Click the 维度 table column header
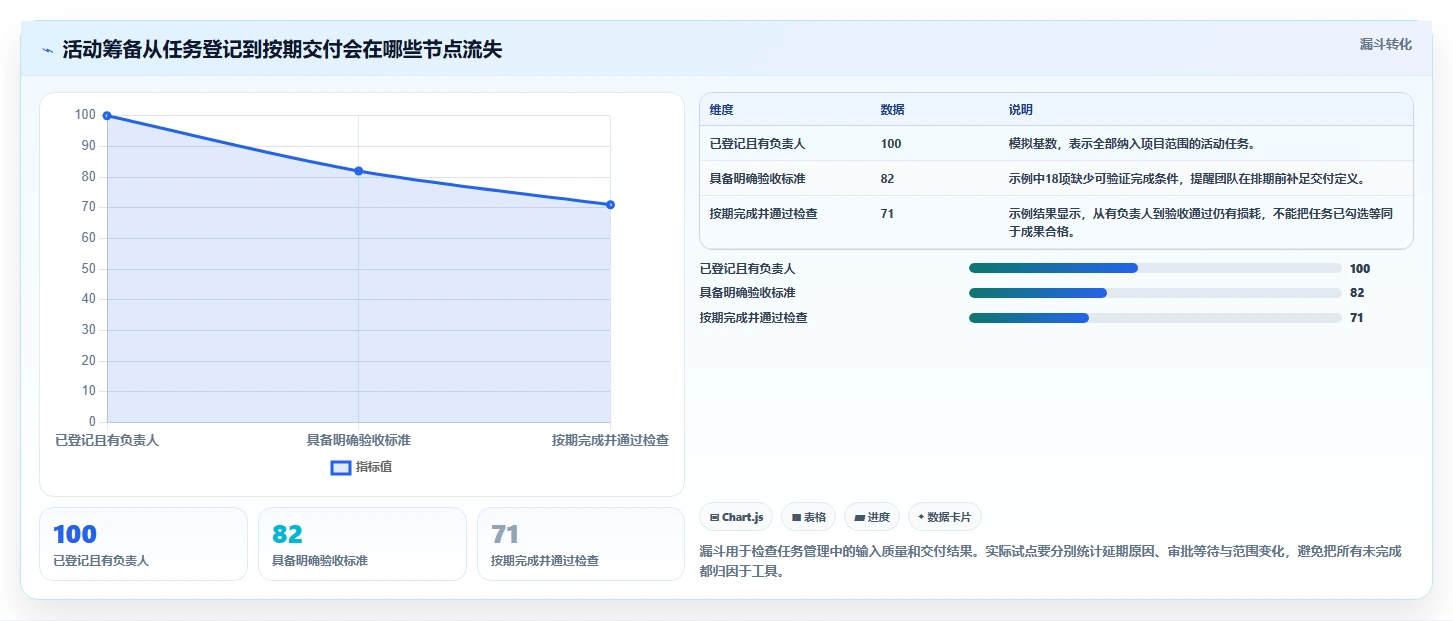Screen dimensions: 1453x621 coord(721,110)
